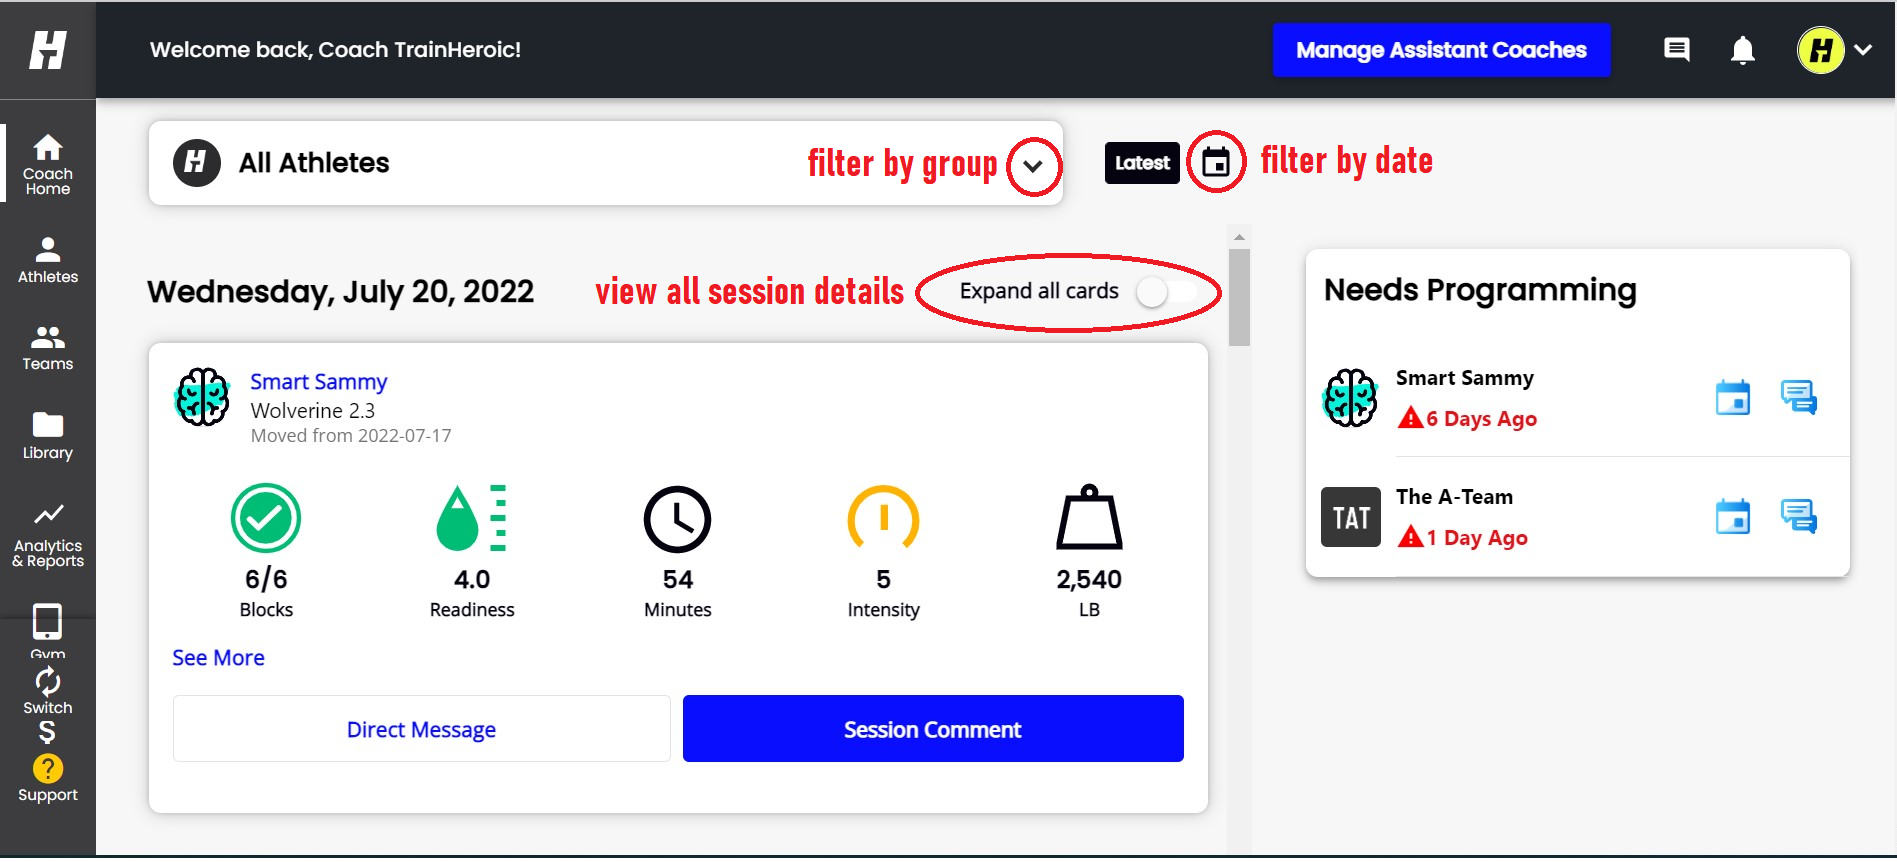1897x862 pixels.
Task: Click Smart Sammy avatar in Needs Programming
Action: 1351,398
